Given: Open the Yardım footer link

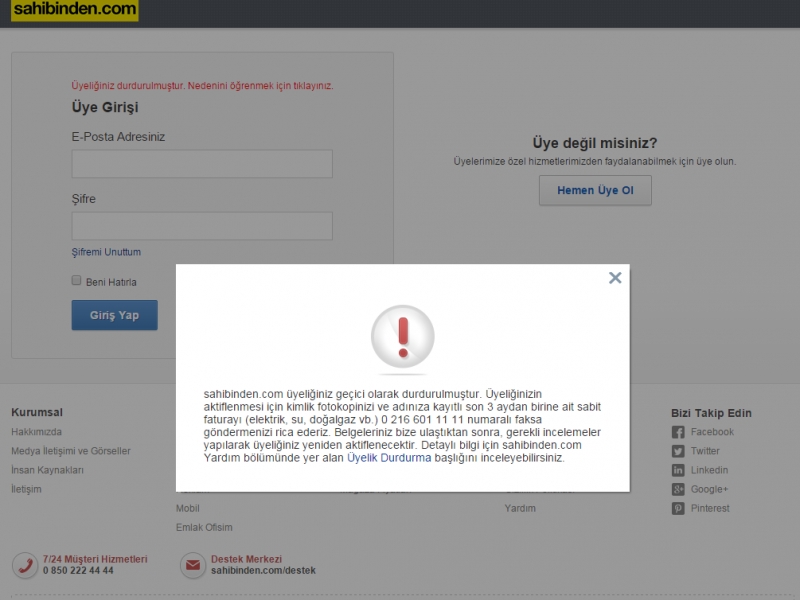Looking at the screenshot, I should click(520, 508).
